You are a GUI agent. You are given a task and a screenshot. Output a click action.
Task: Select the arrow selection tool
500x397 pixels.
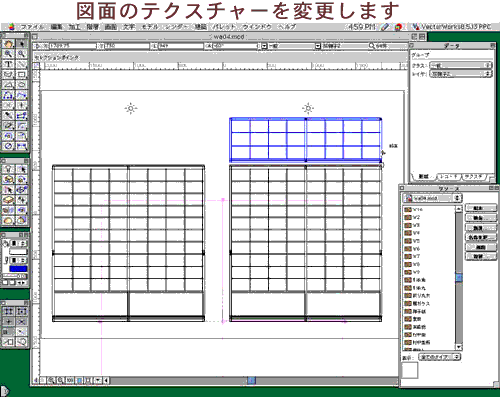(x=21, y=44)
